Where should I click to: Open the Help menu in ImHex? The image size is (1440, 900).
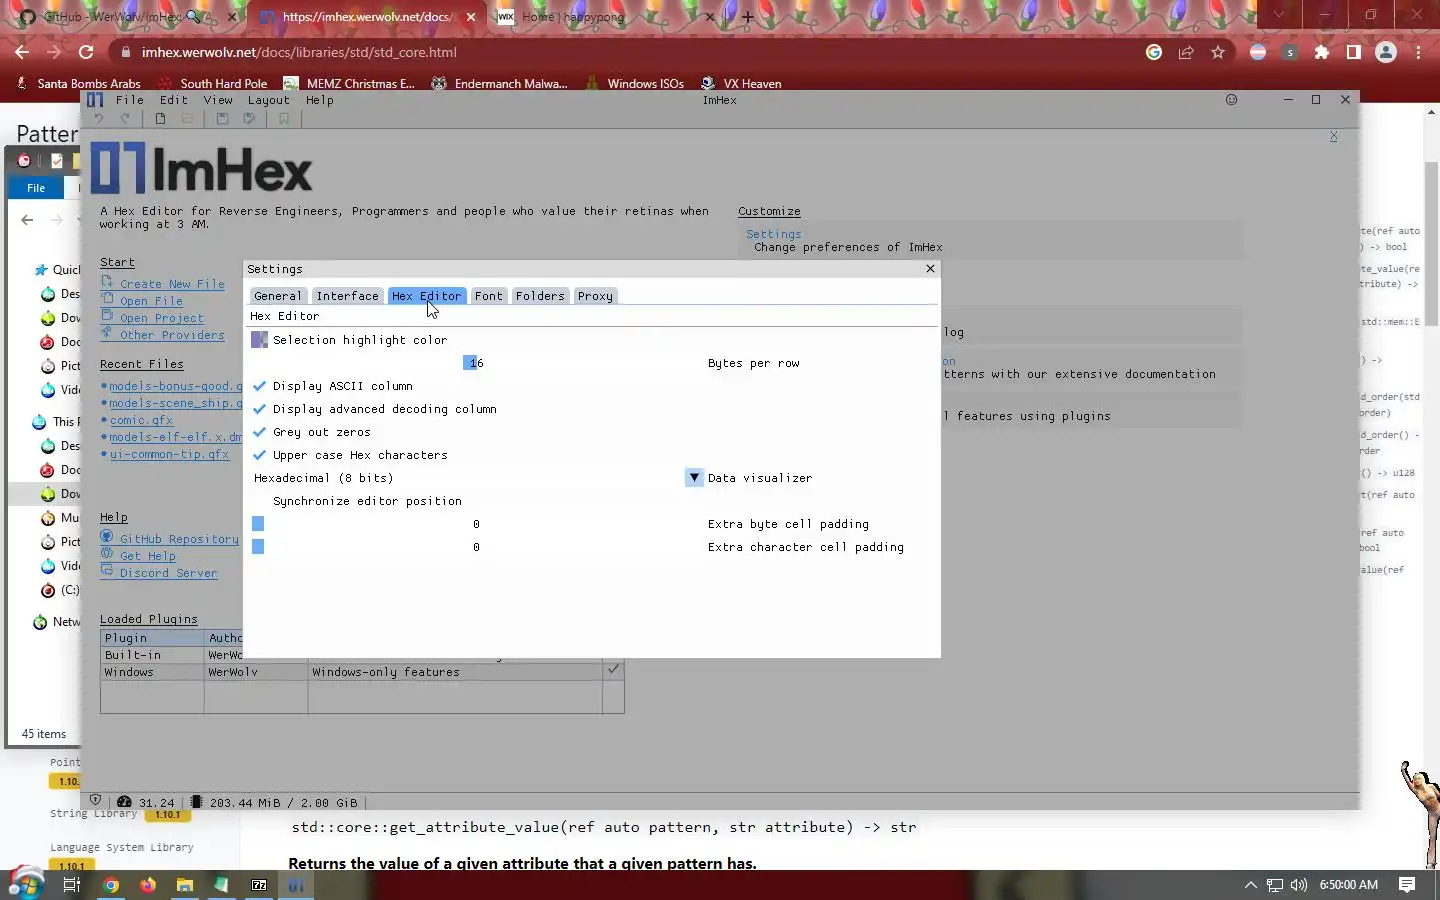(x=320, y=100)
